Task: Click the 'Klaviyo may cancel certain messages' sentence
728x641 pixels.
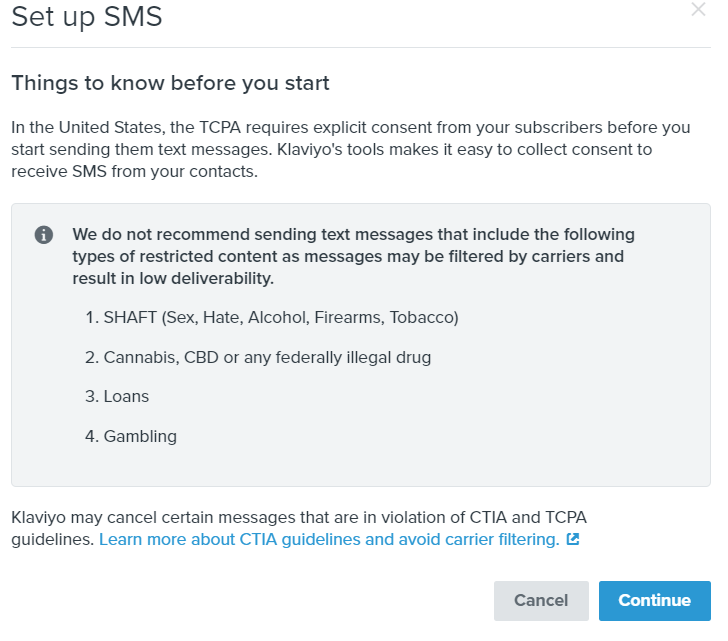Action: click(299, 517)
